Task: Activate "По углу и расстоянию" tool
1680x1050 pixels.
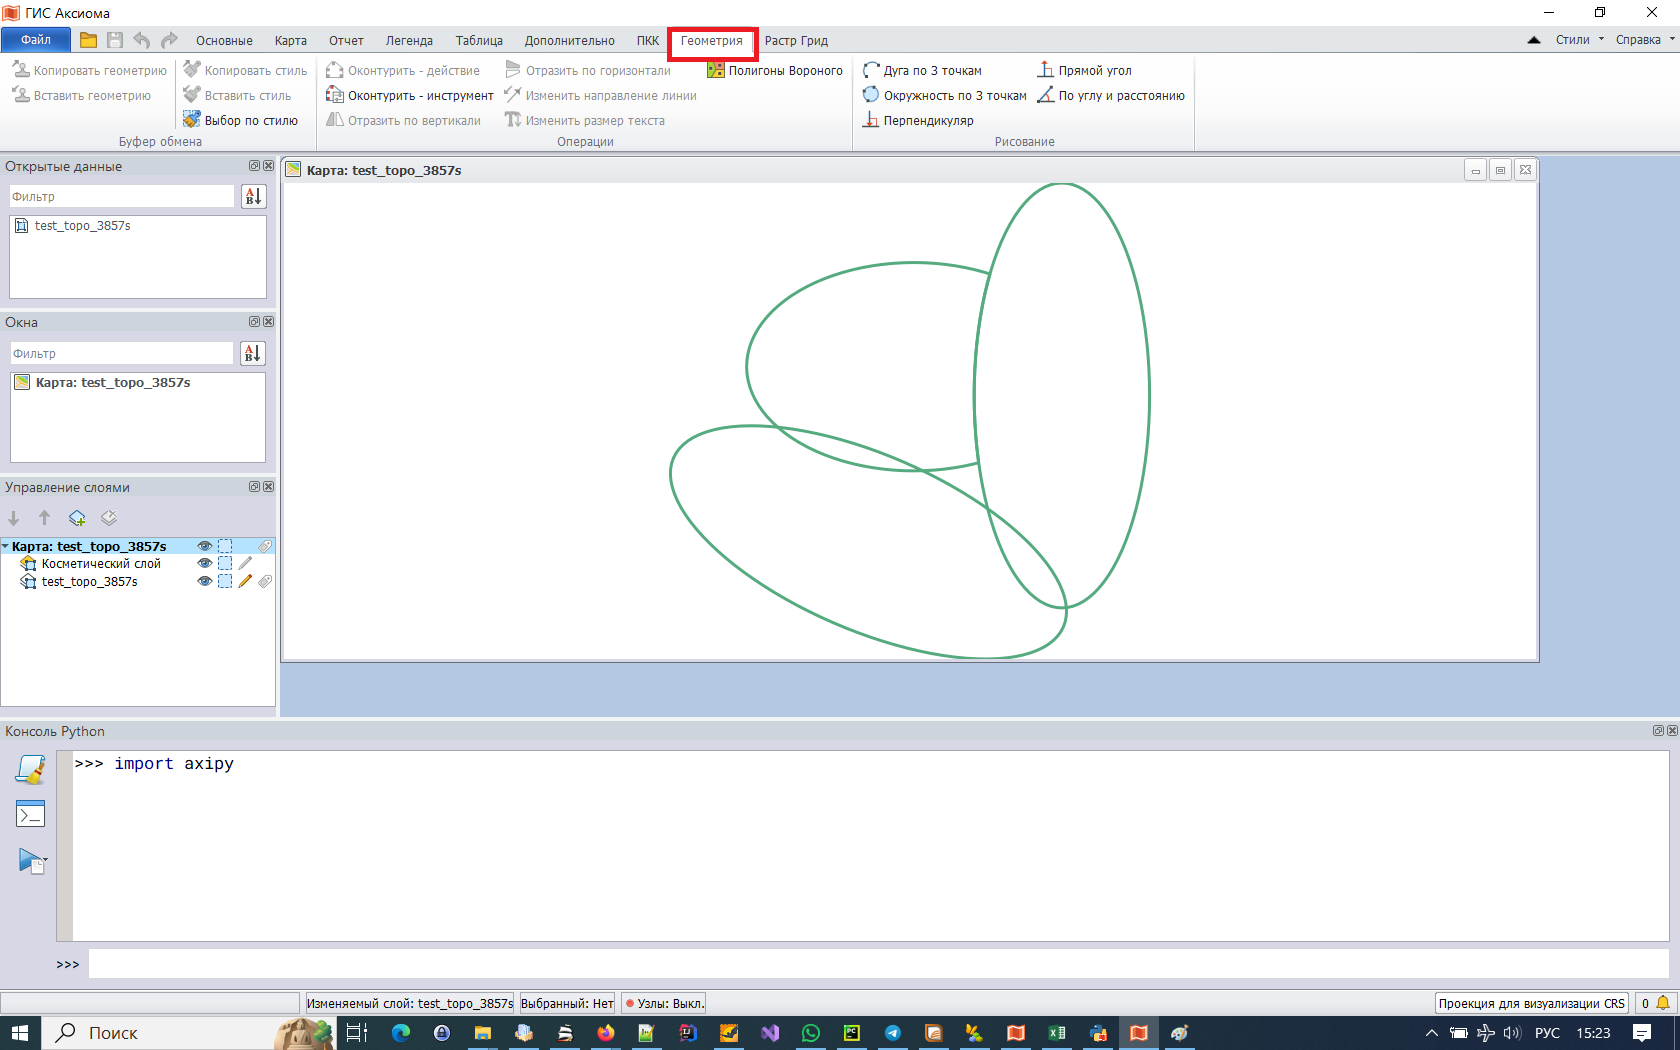Action: (x=1112, y=95)
